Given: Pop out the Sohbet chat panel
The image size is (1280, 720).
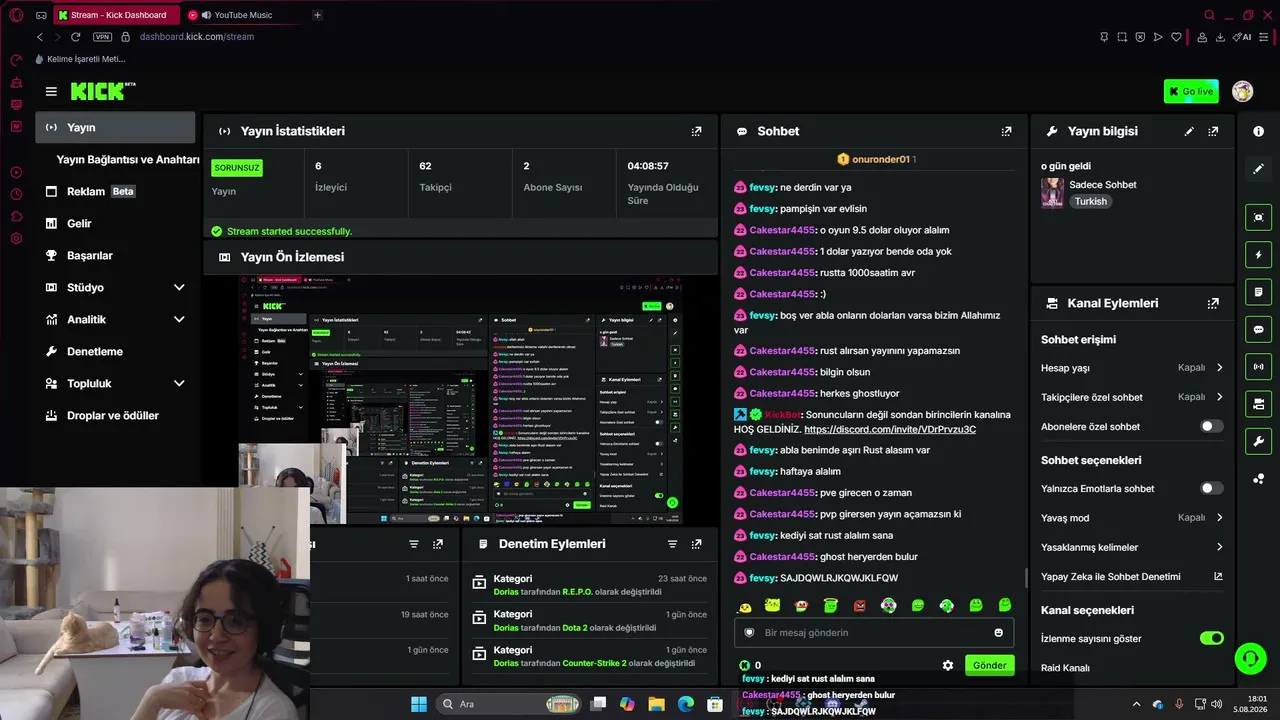Looking at the screenshot, I should click(1007, 131).
